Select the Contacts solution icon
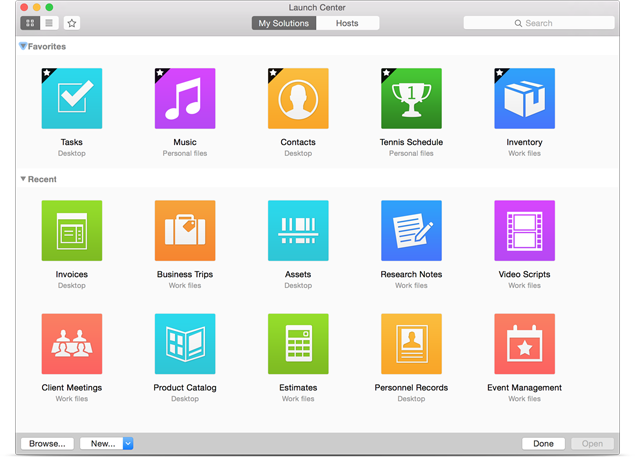The width and height of the screenshot is (635, 457). 298,99
